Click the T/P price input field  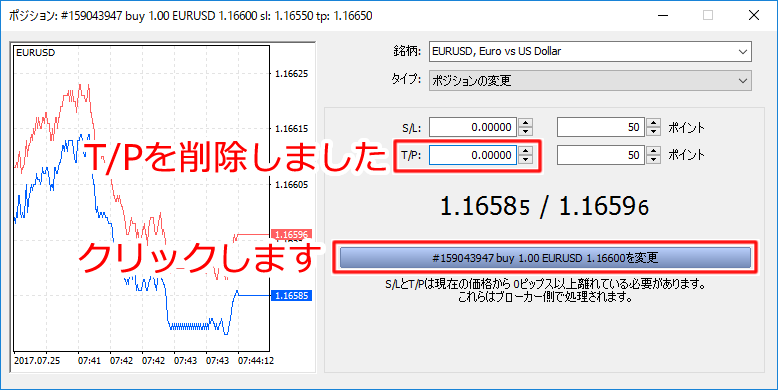pyautogui.click(x=473, y=155)
